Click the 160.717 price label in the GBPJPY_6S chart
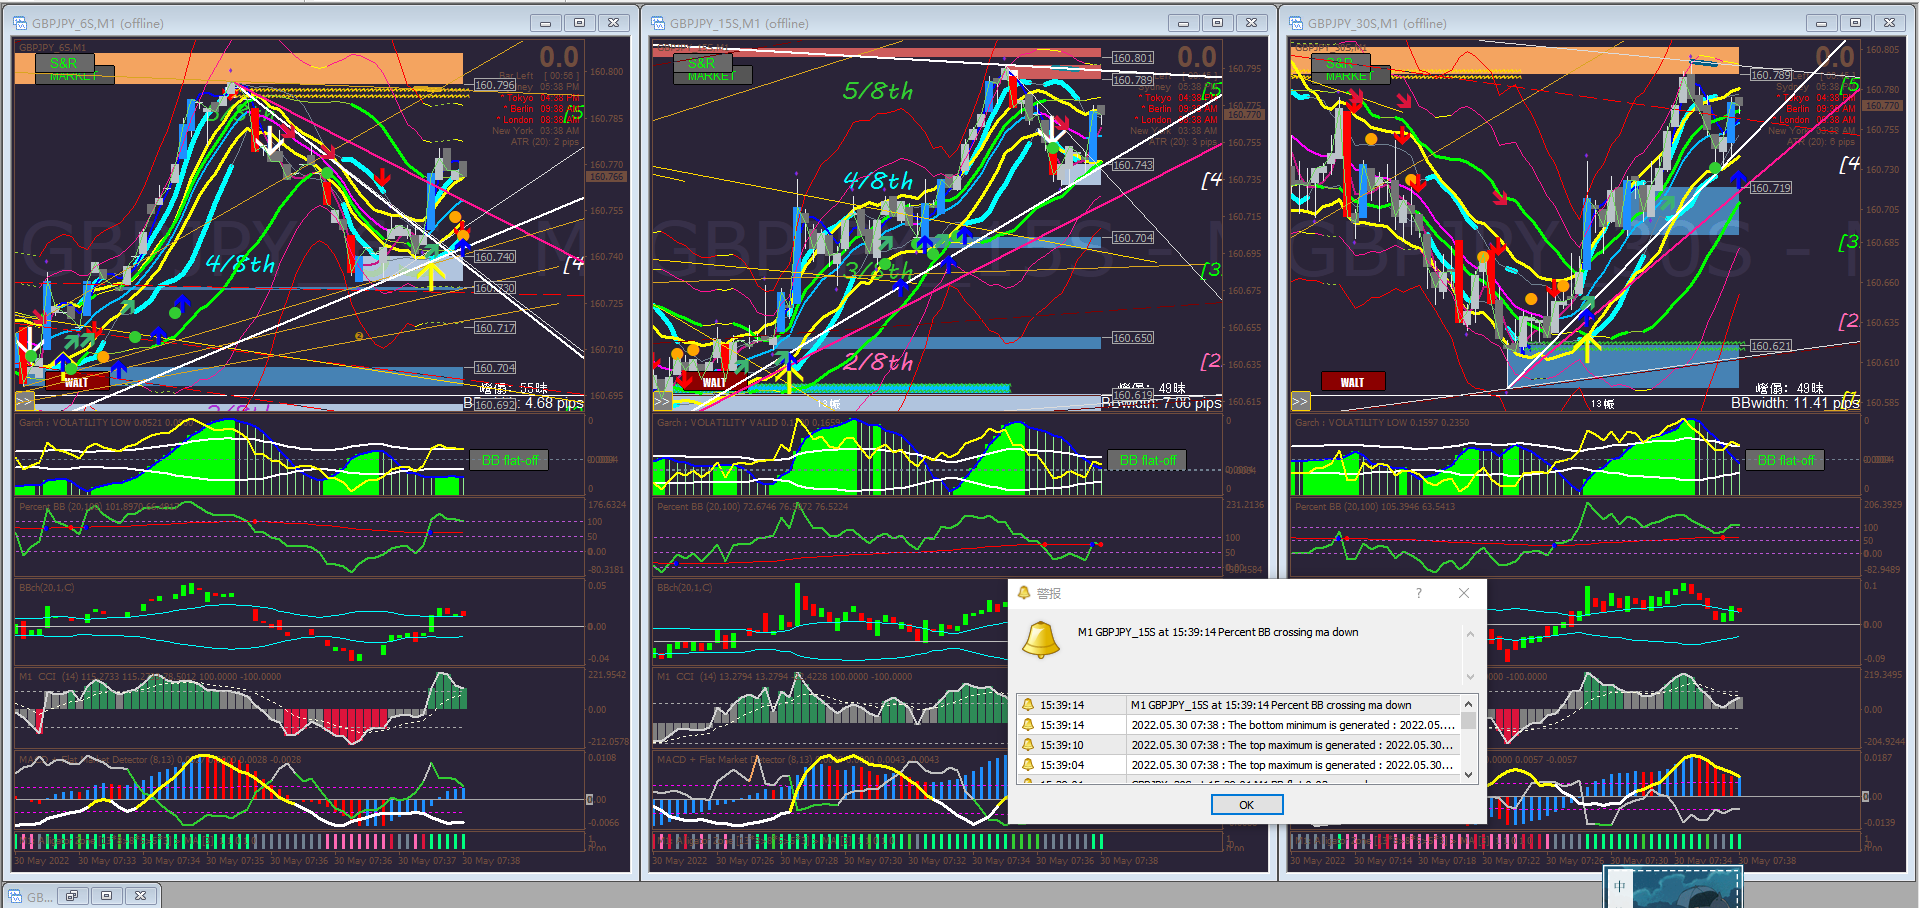 click(495, 328)
